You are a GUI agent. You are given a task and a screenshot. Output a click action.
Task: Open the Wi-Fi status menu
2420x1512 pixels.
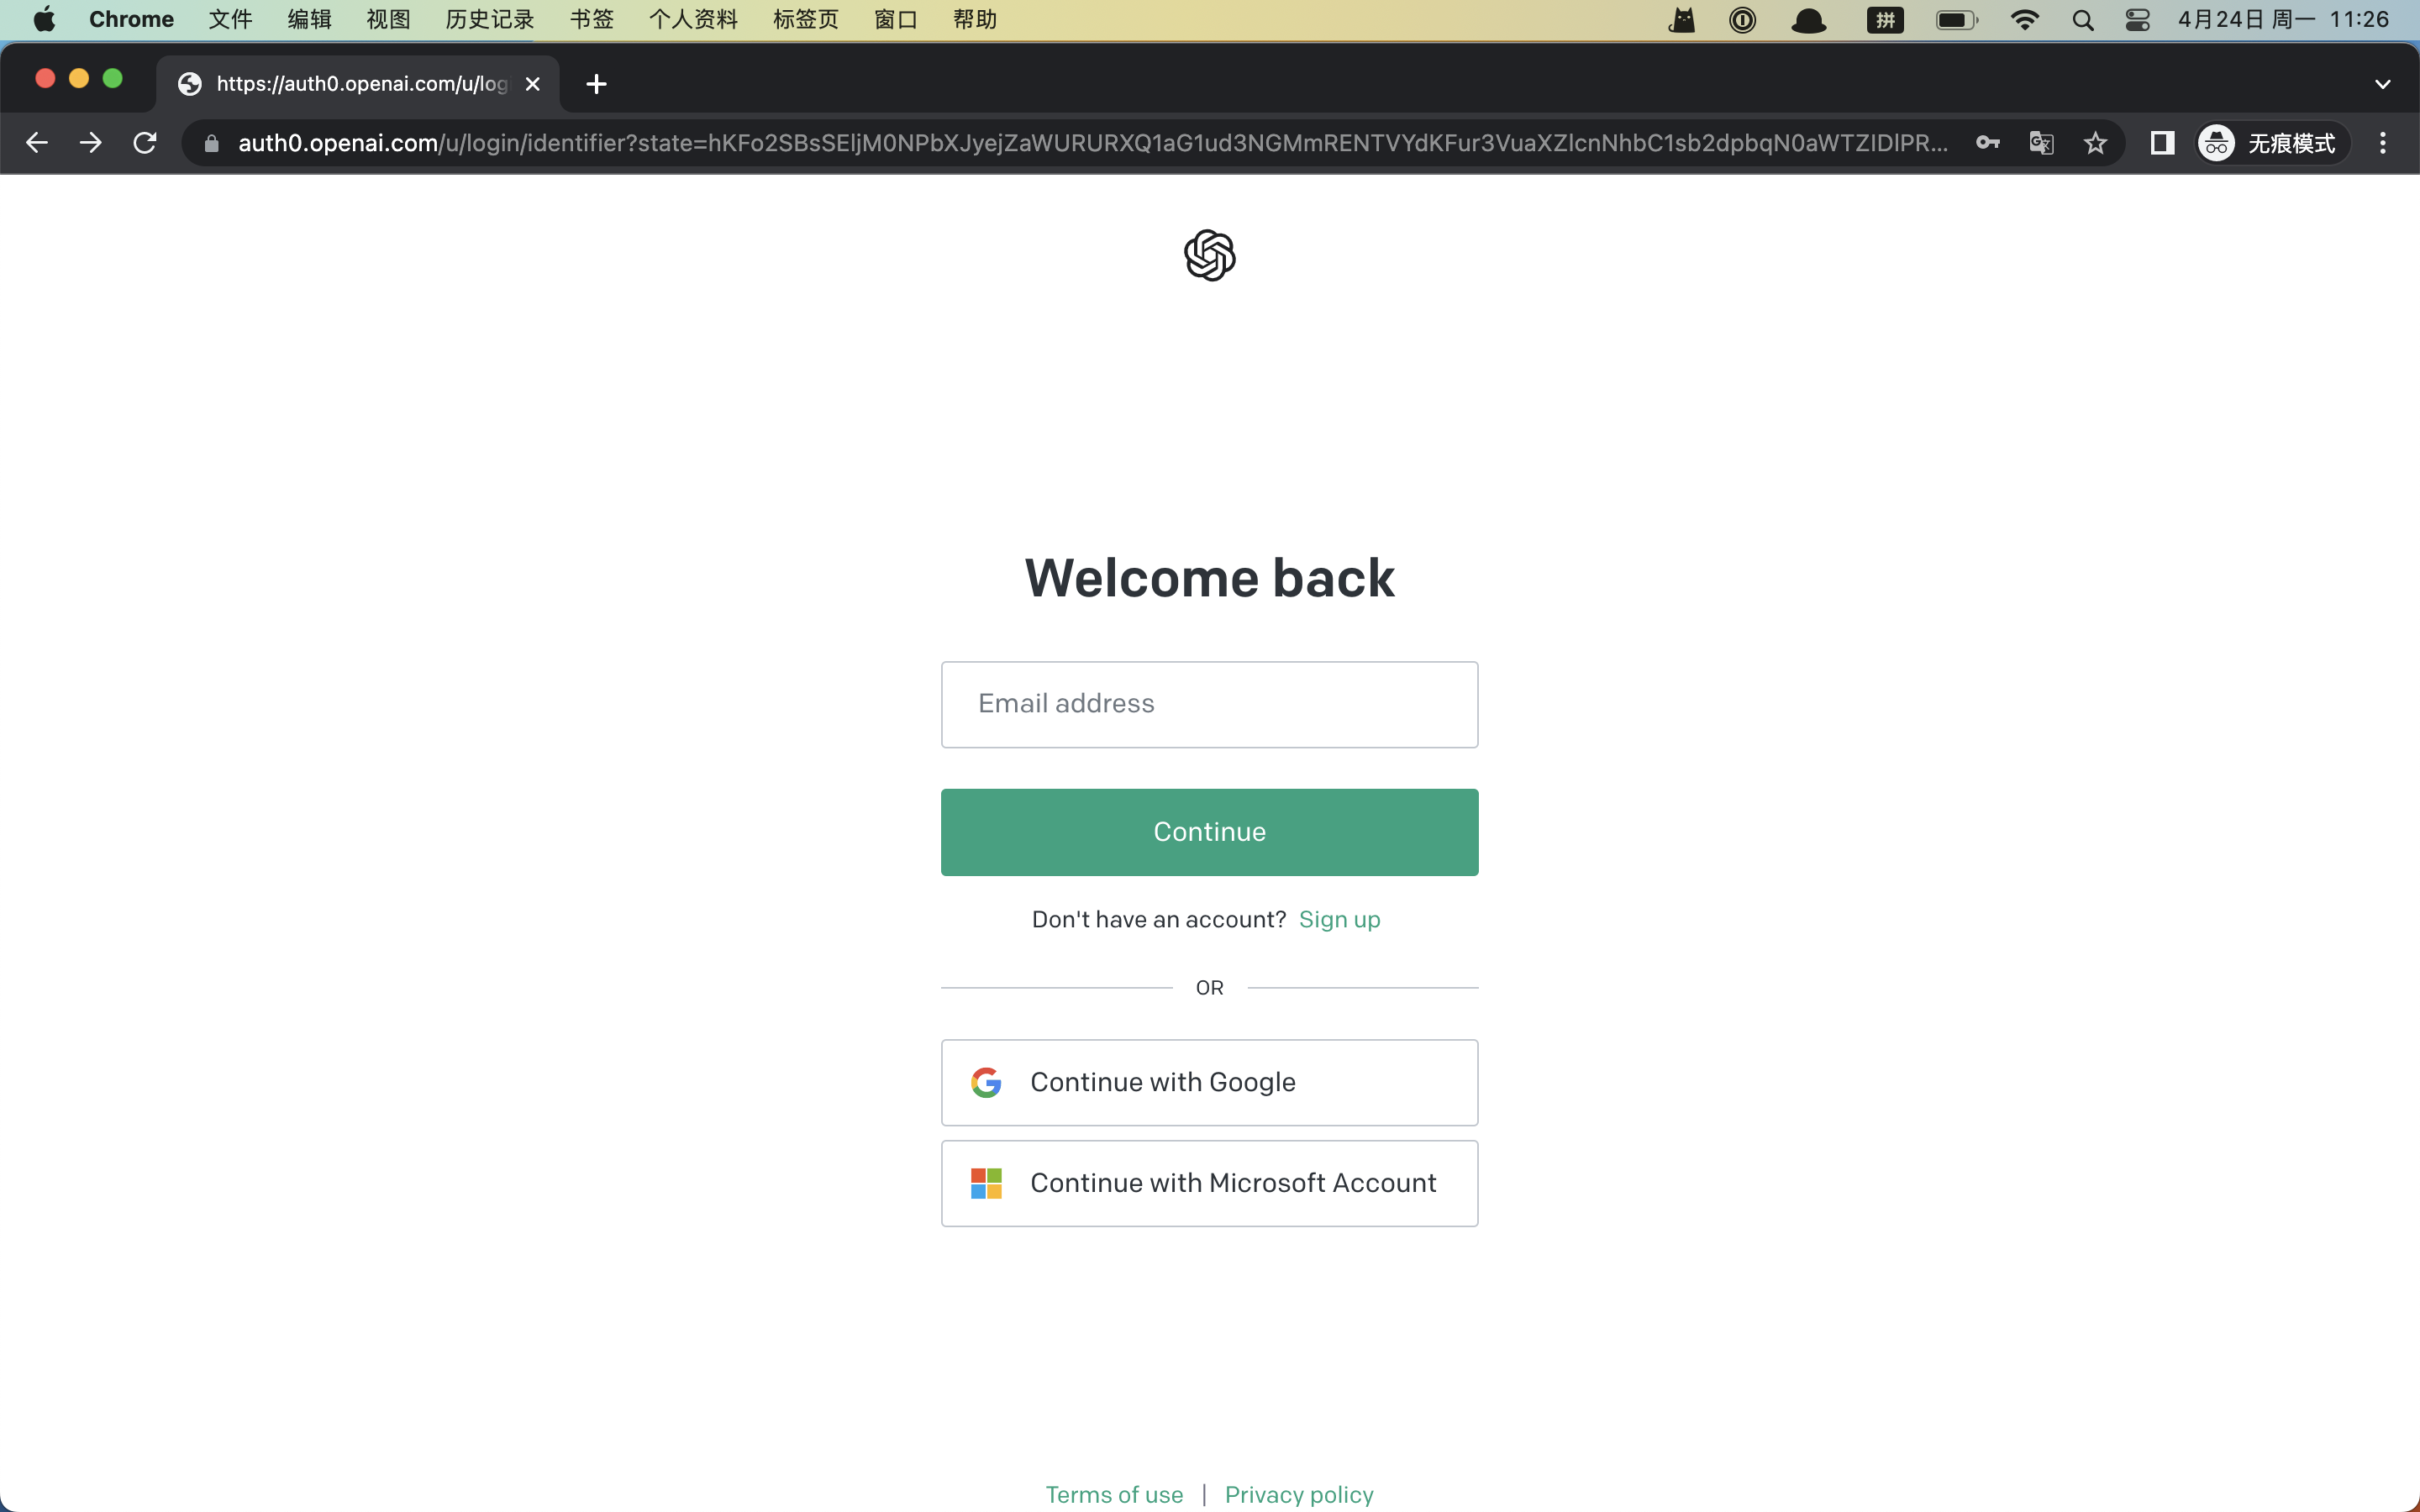(x=2024, y=20)
